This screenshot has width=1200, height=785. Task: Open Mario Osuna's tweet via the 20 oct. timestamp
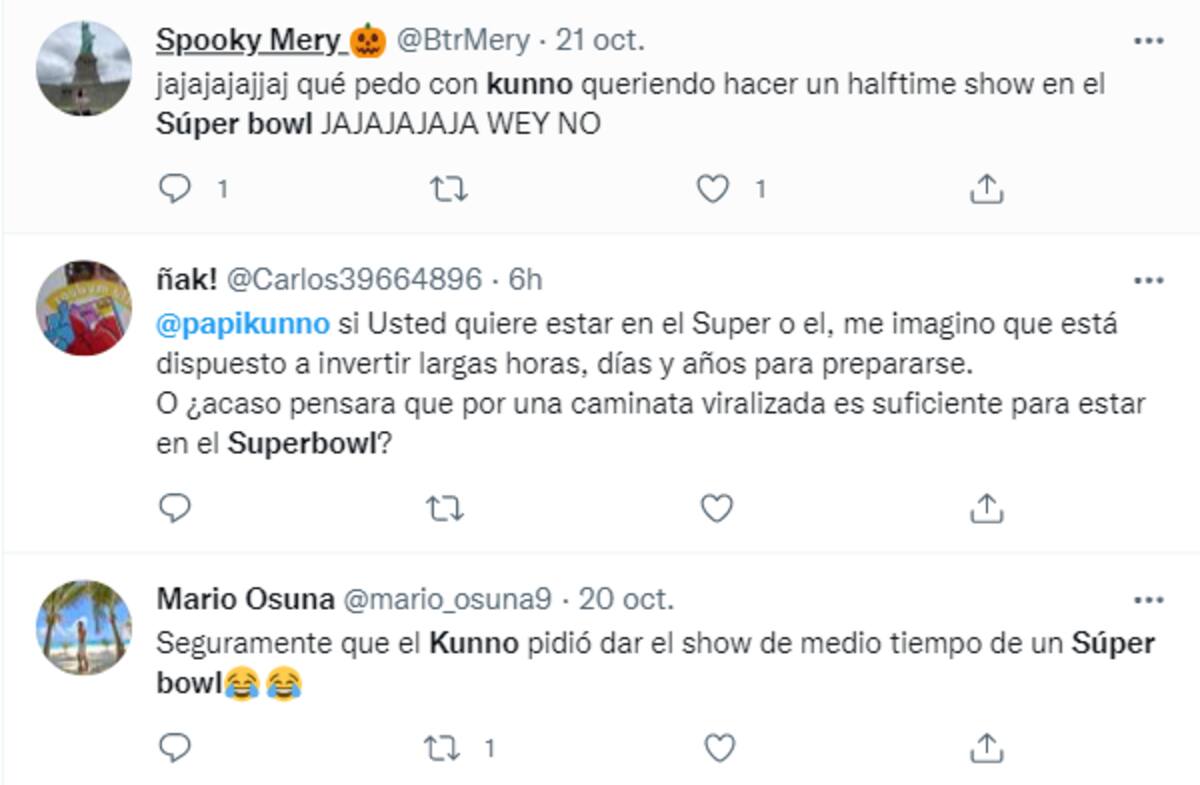pos(626,599)
